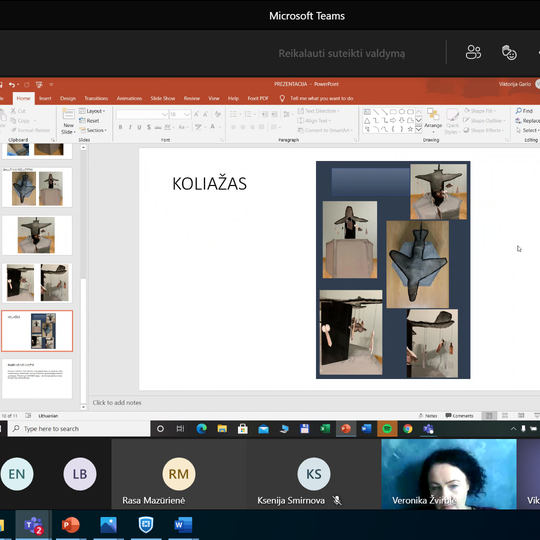540x540 pixels.
Task: Click Increase Font Size icon
Action: coord(196,114)
